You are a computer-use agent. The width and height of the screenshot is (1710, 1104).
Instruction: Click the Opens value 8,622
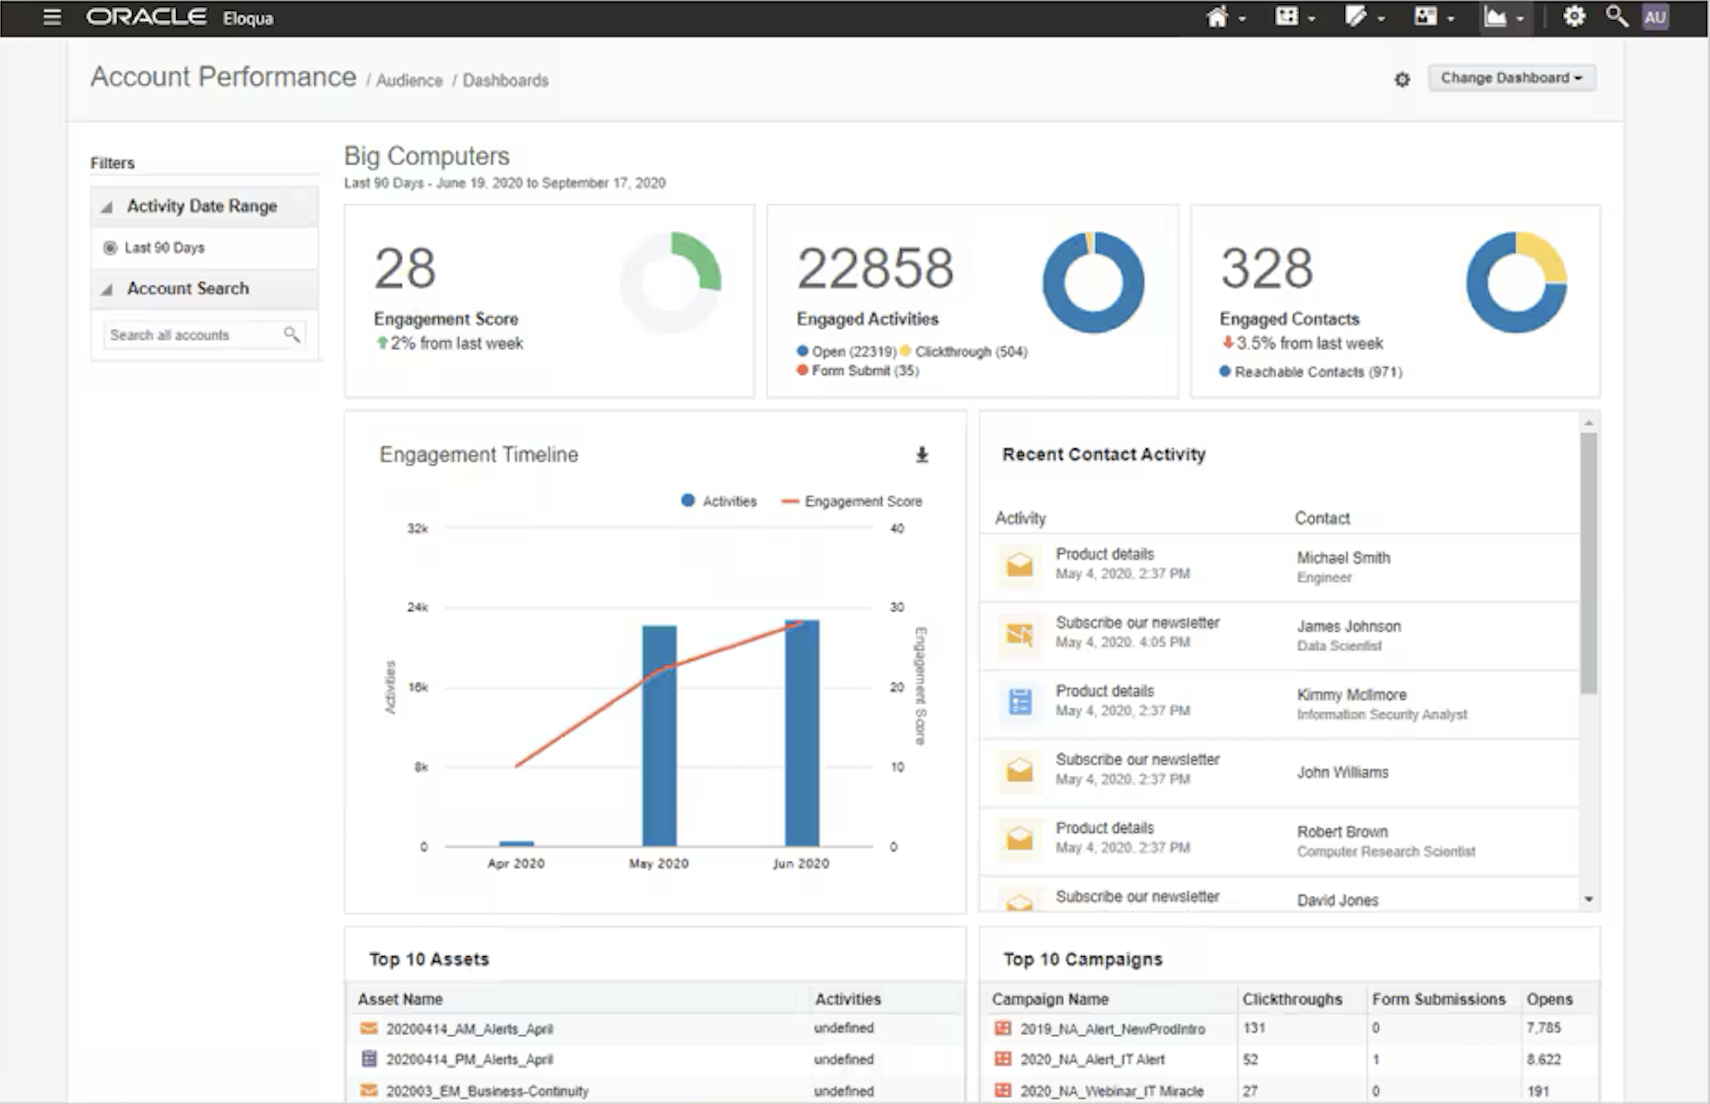(1544, 1059)
